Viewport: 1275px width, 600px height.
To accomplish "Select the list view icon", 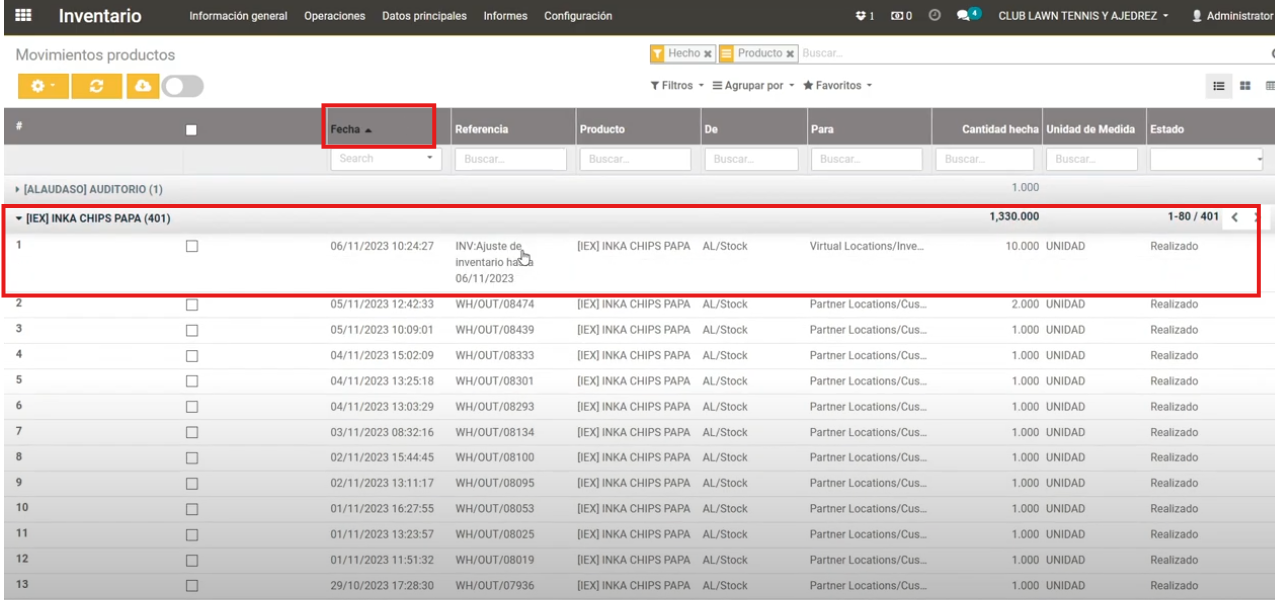I will 1219,86.
